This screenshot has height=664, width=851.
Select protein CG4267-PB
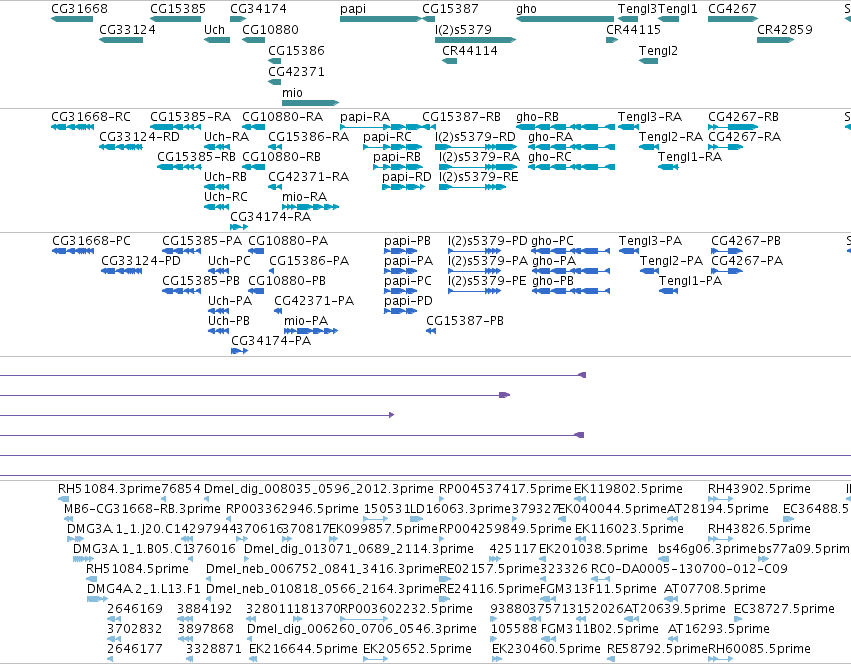(727, 251)
